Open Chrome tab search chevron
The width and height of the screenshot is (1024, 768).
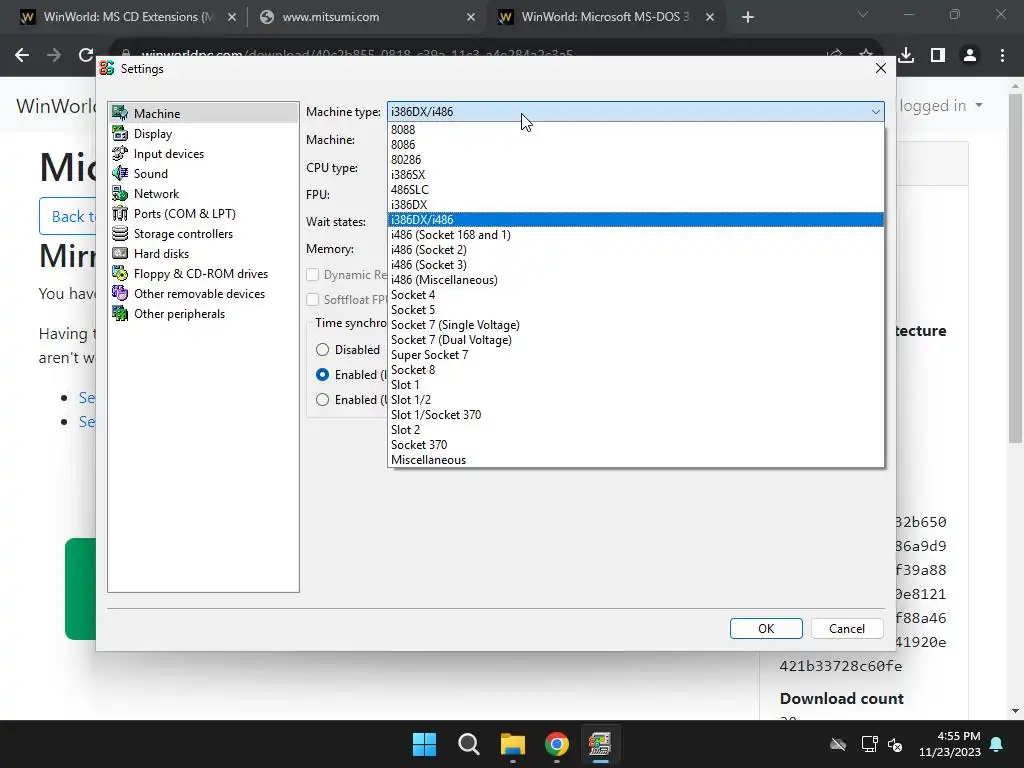click(x=863, y=14)
